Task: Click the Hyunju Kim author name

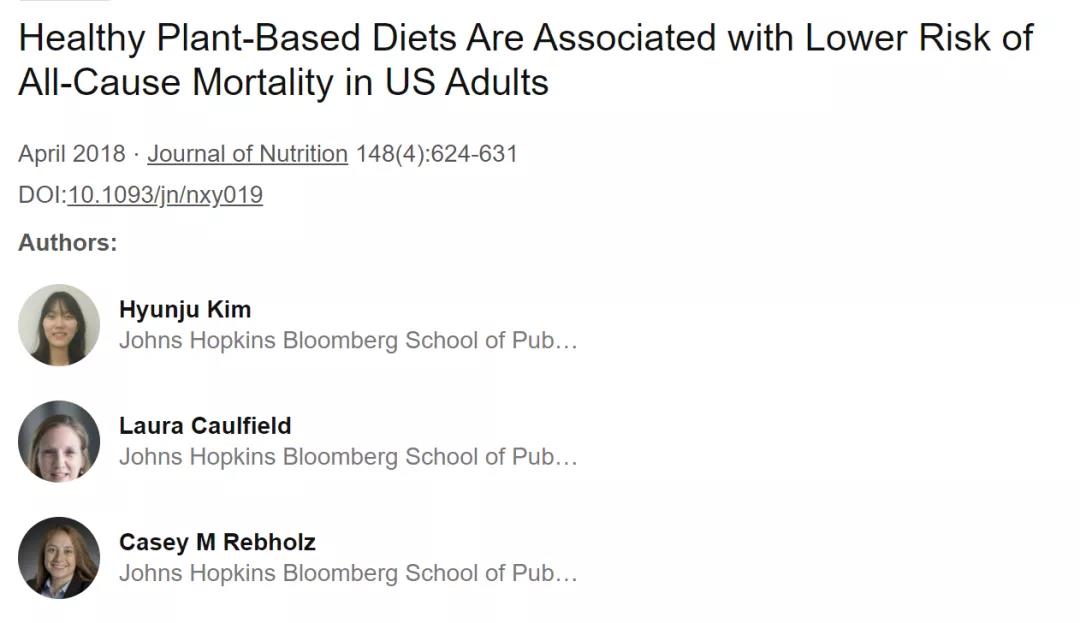Action: (185, 310)
